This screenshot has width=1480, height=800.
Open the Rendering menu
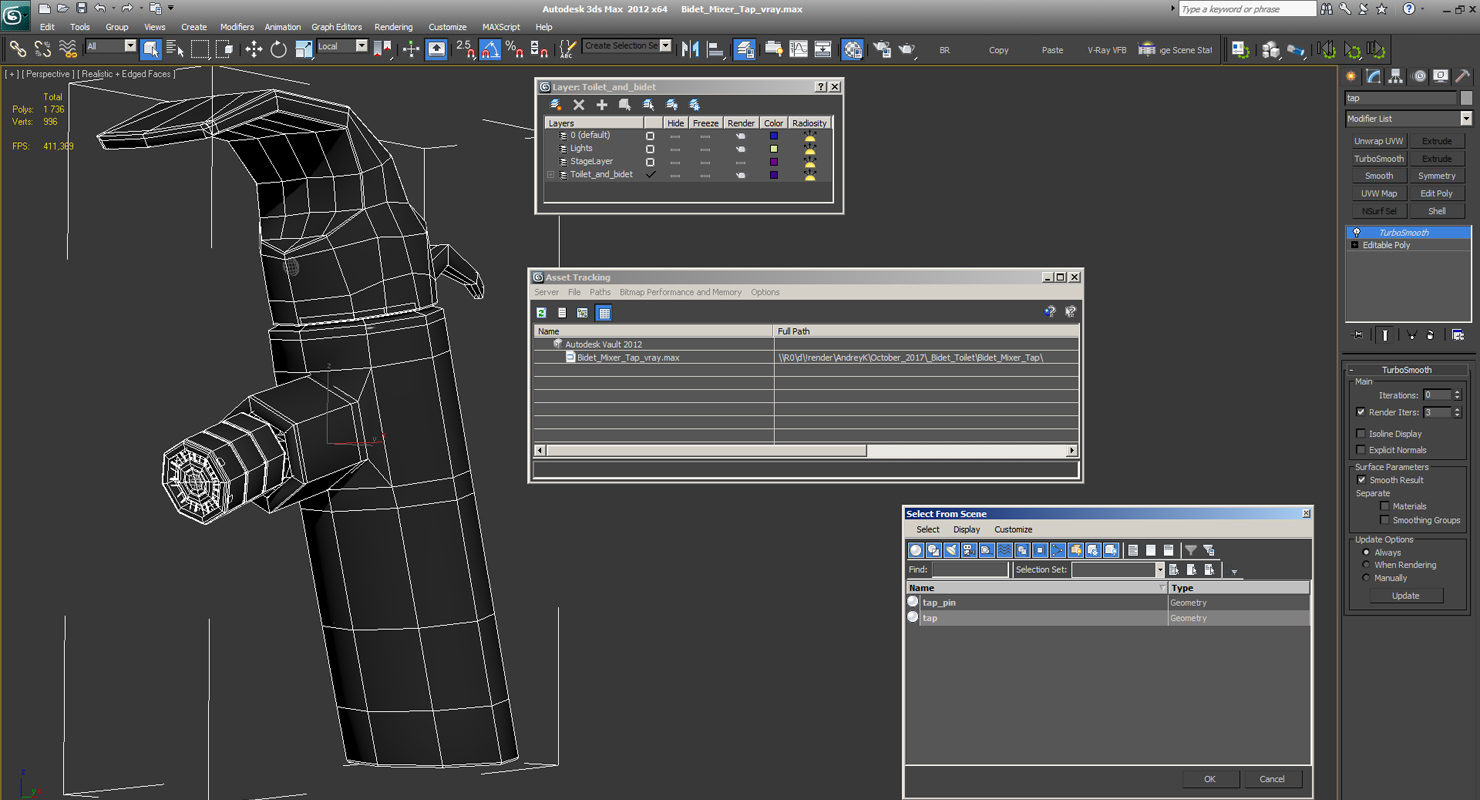click(393, 27)
